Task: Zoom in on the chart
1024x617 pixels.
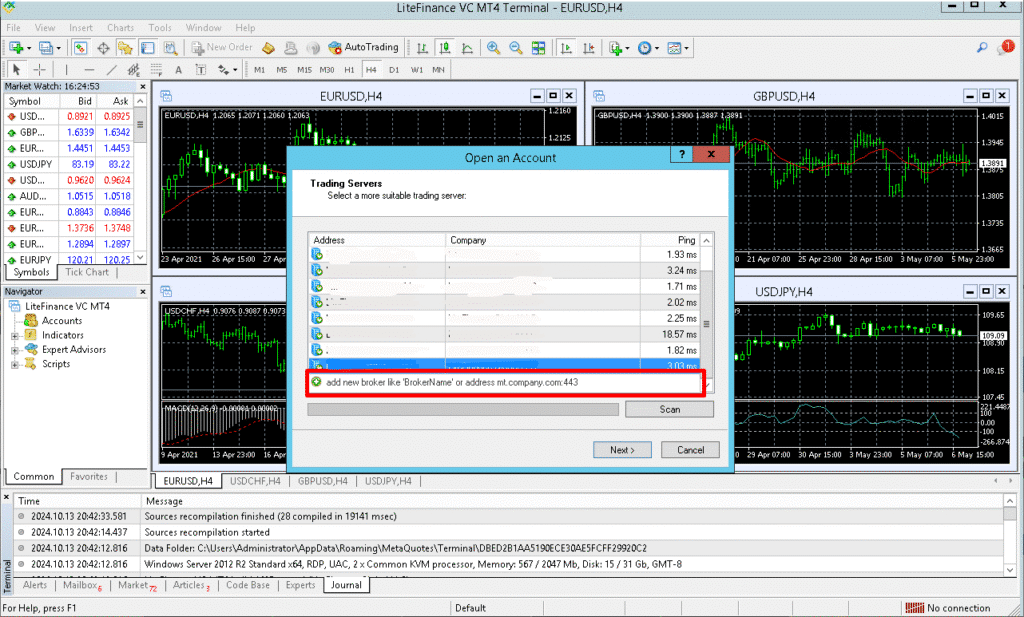Action: pyautogui.click(x=494, y=48)
